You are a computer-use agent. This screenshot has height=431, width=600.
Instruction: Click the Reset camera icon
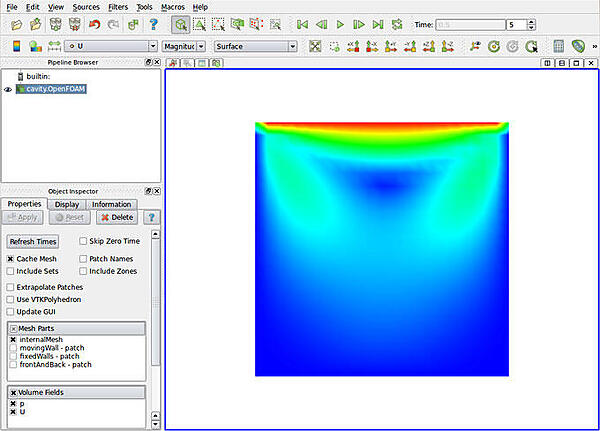[315, 46]
